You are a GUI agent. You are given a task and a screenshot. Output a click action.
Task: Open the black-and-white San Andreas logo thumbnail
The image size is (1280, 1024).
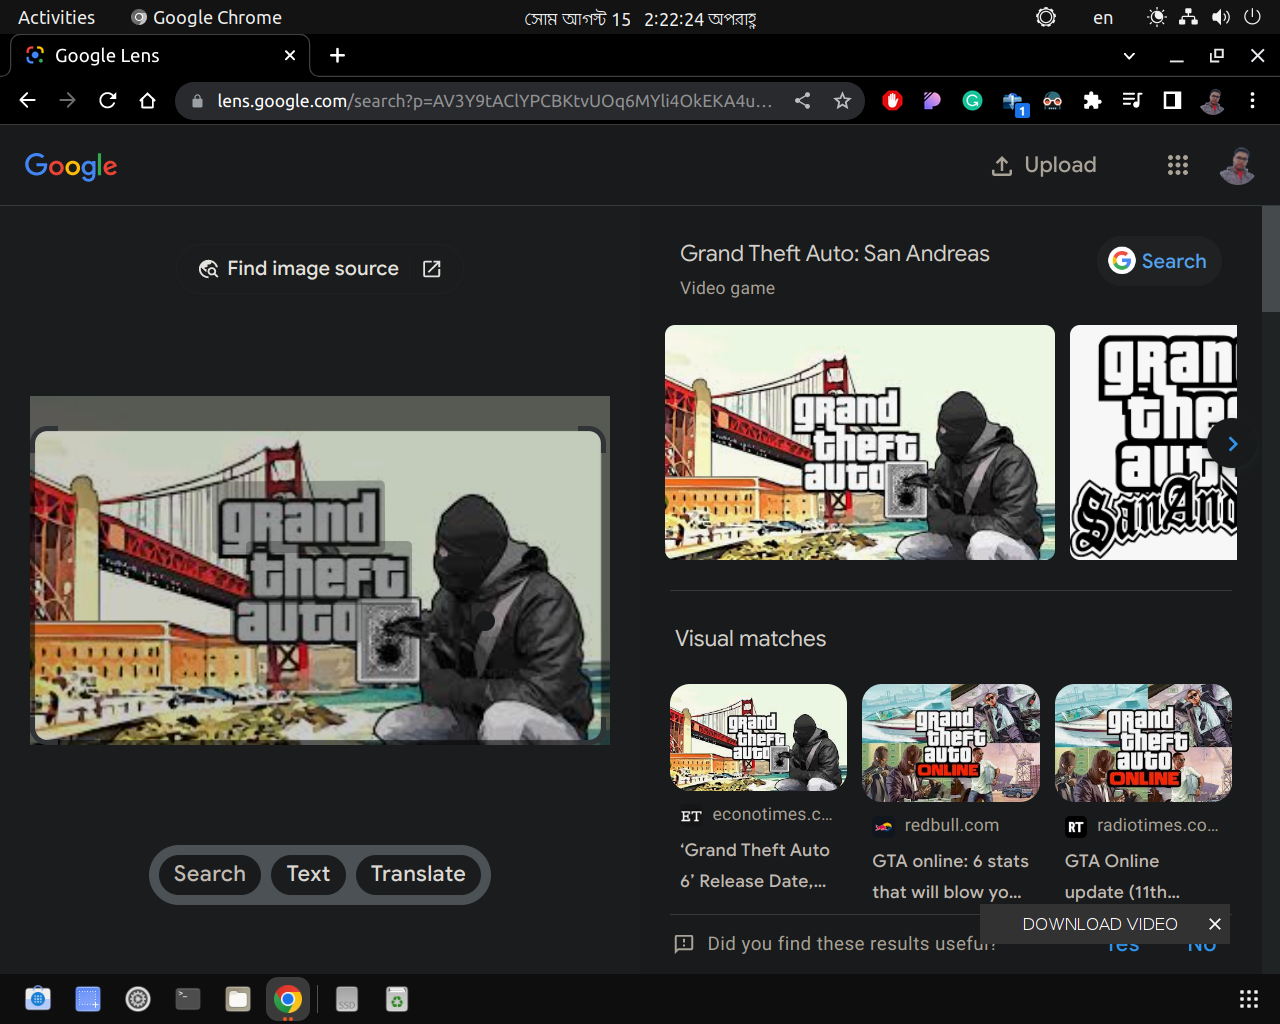coord(1153,442)
